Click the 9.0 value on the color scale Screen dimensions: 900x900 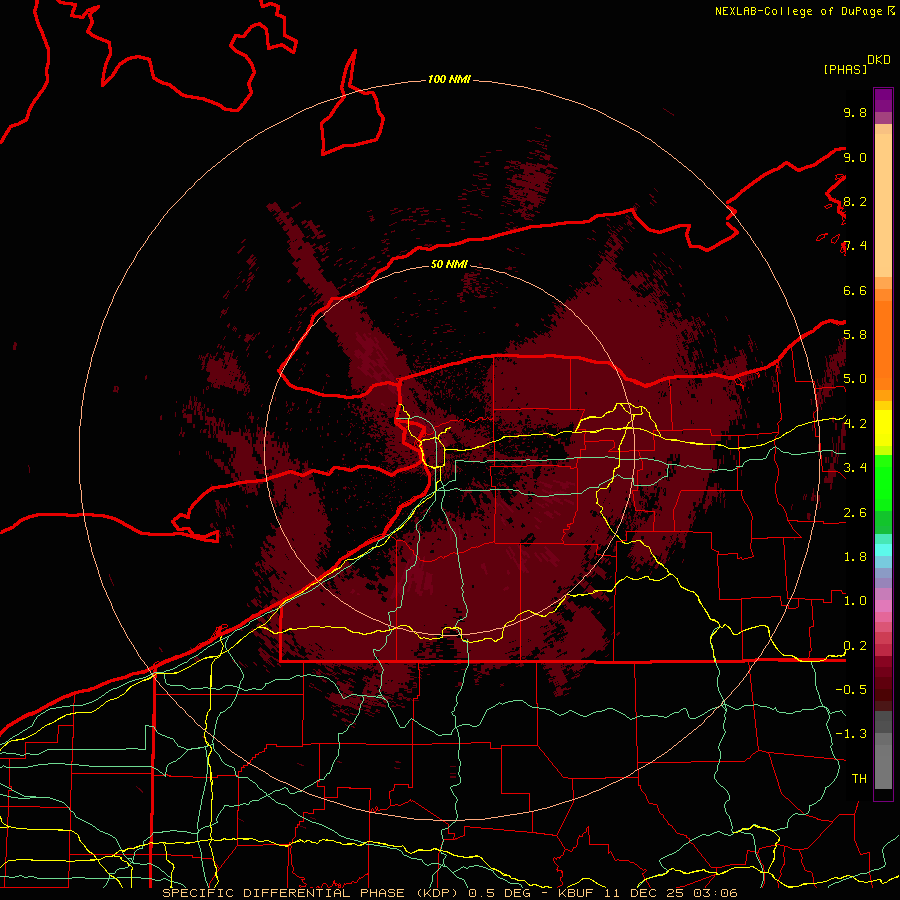[x=855, y=157]
